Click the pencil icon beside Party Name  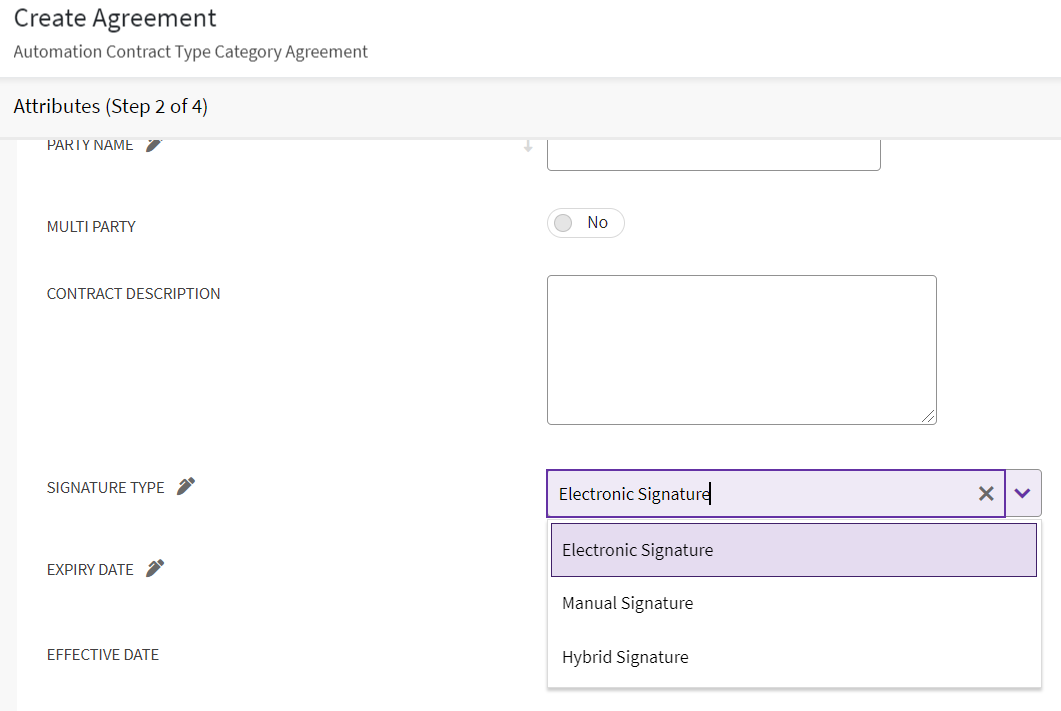click(x=153, y=145)
